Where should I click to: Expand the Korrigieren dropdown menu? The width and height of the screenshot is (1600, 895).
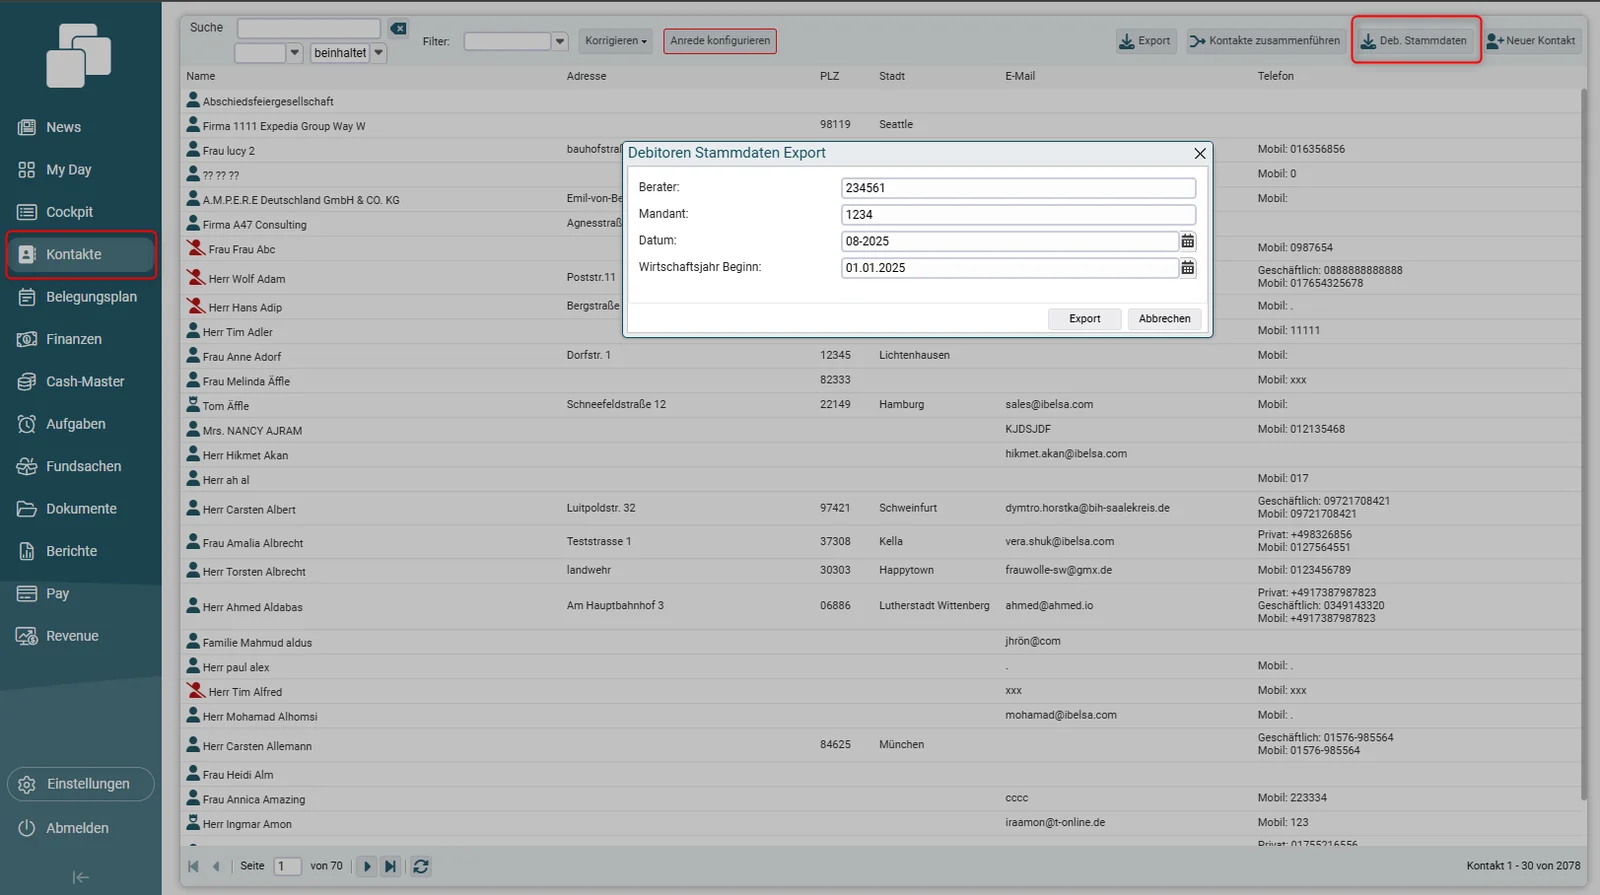616,41
